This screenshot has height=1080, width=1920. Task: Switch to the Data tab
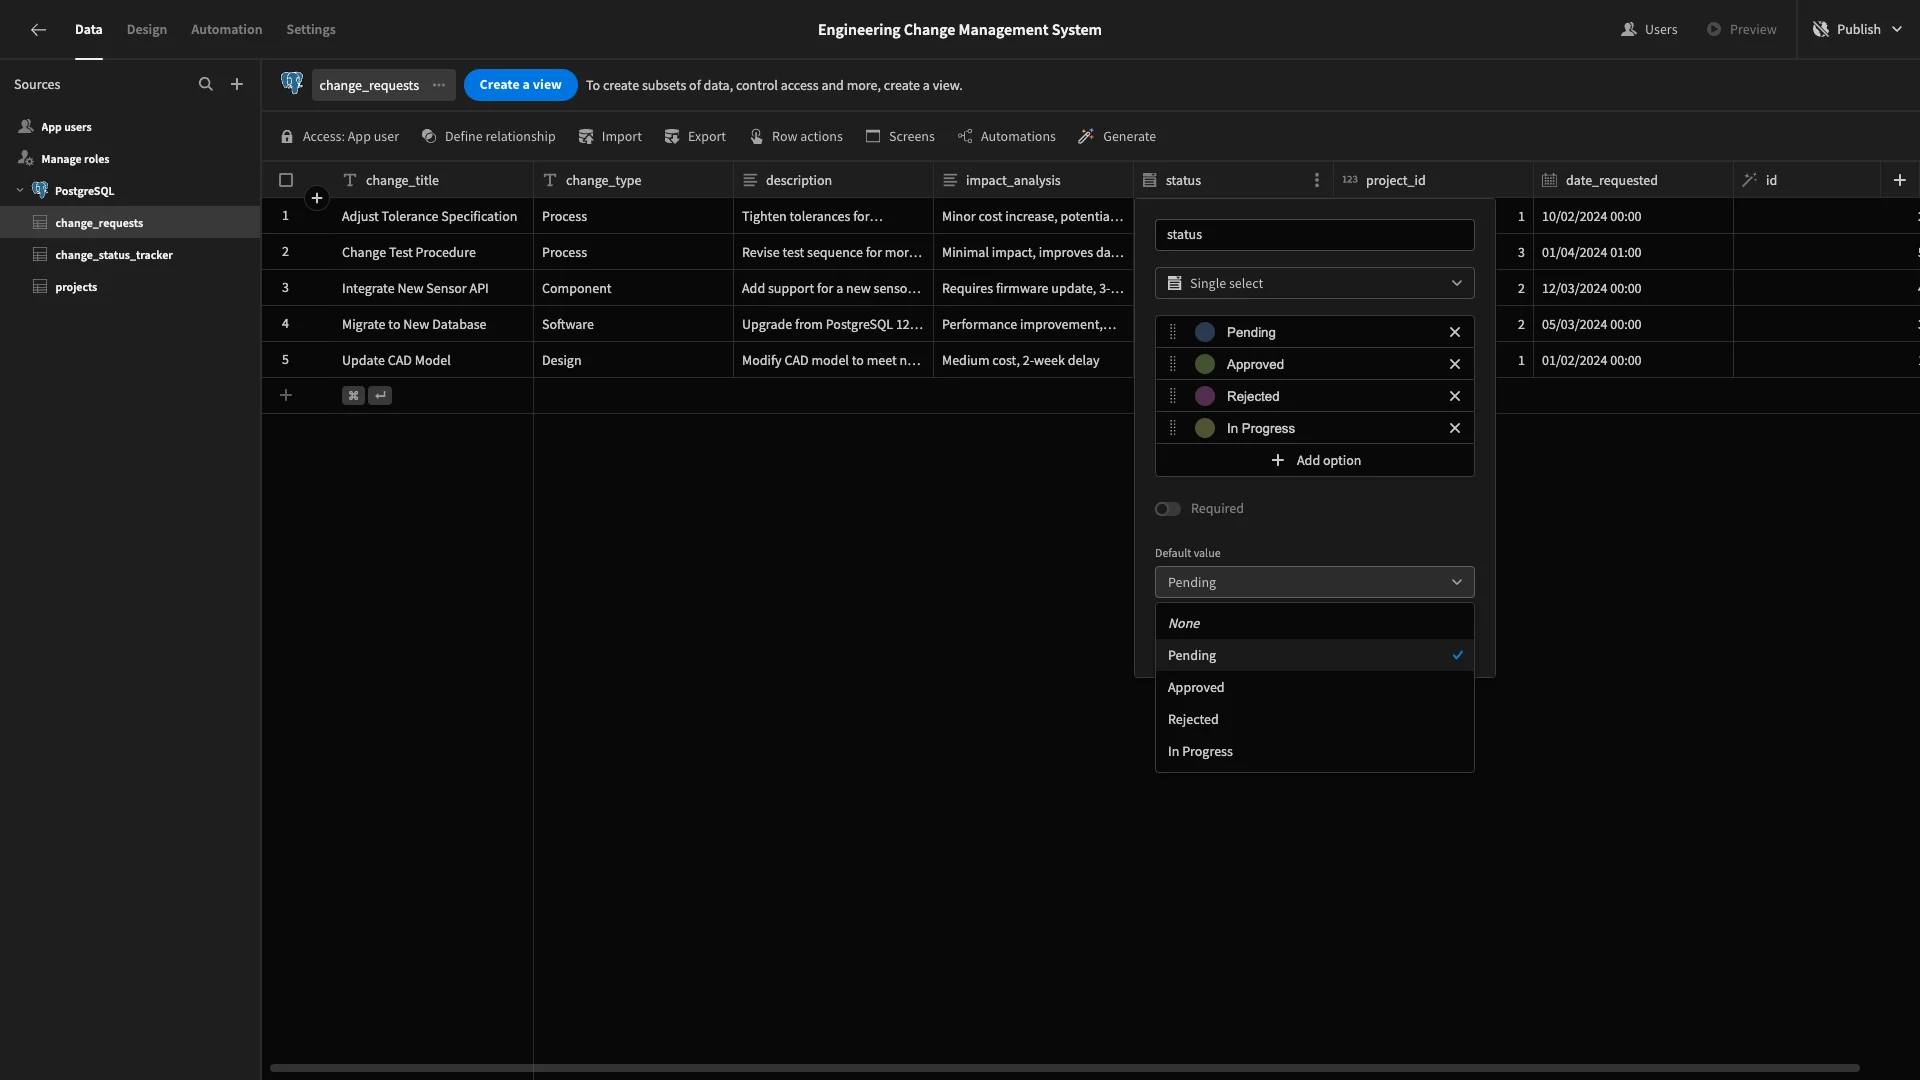coord(88,30)
